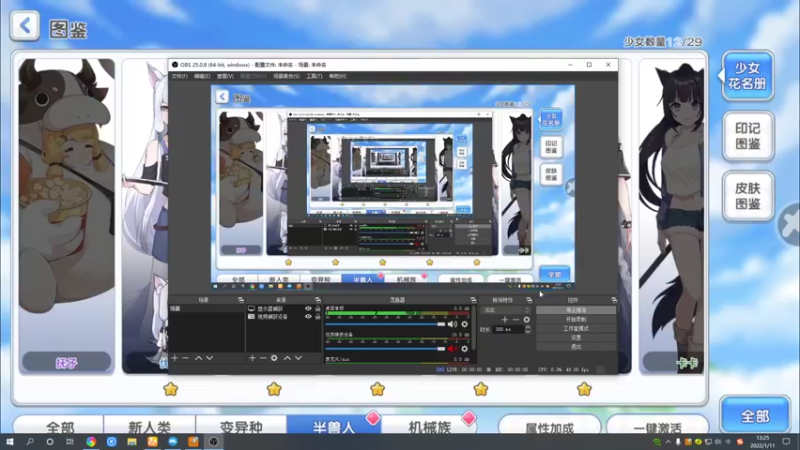Remove transition with minus icon
Screen dimensions: 800x450
[516, 319]
